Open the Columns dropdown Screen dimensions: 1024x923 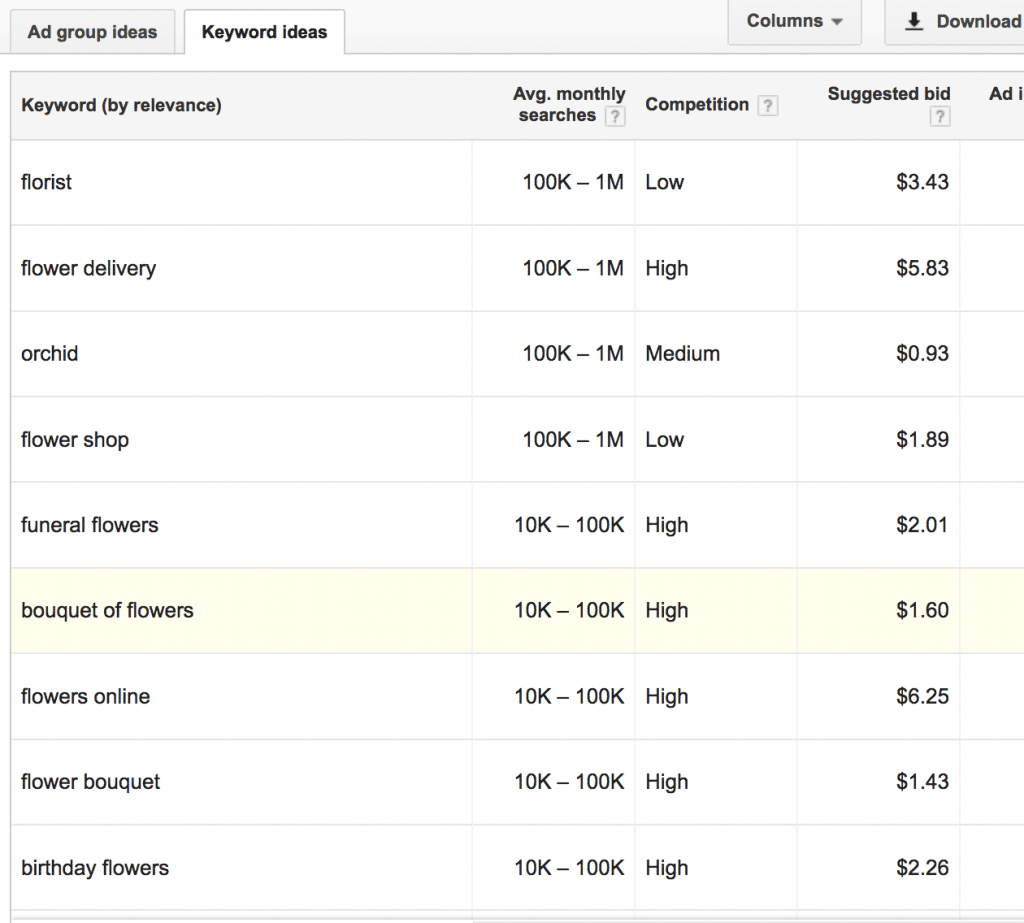[794, 22]
